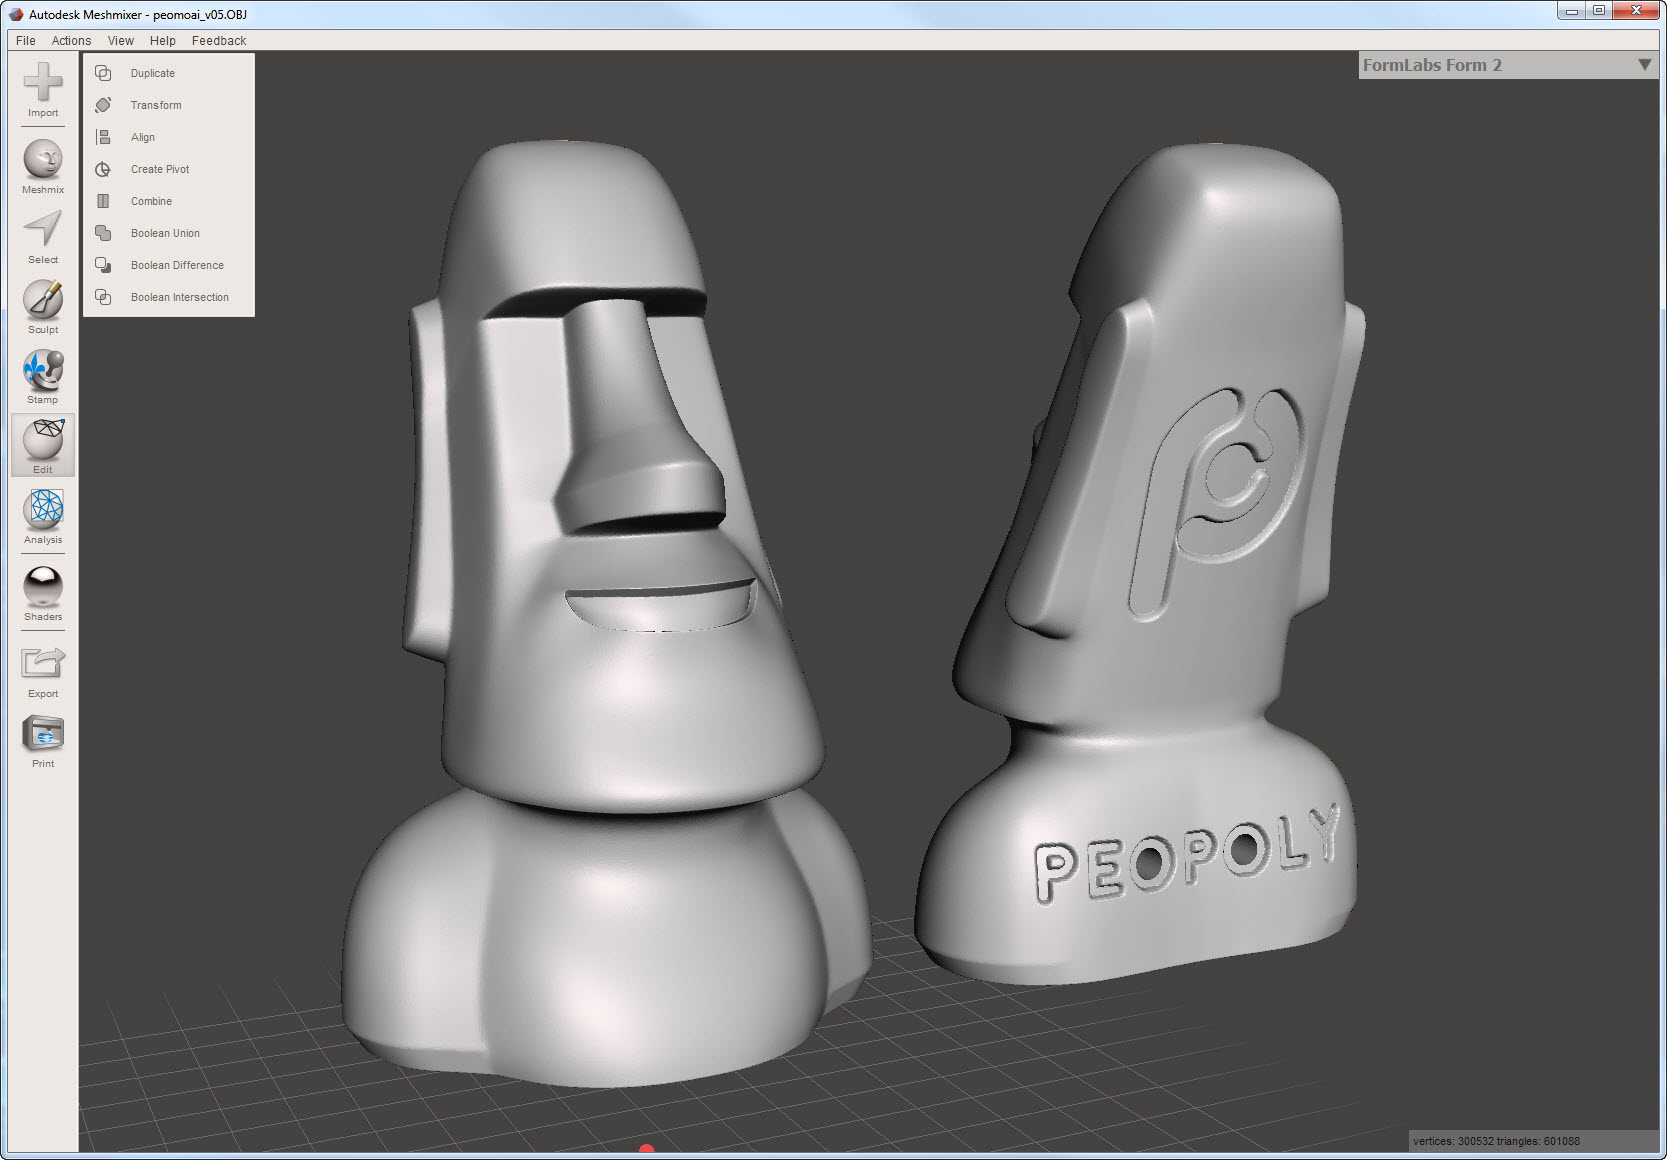1667x1160 pixels.
Task: Click the Boolean Union icon
Action: (103, 233)
